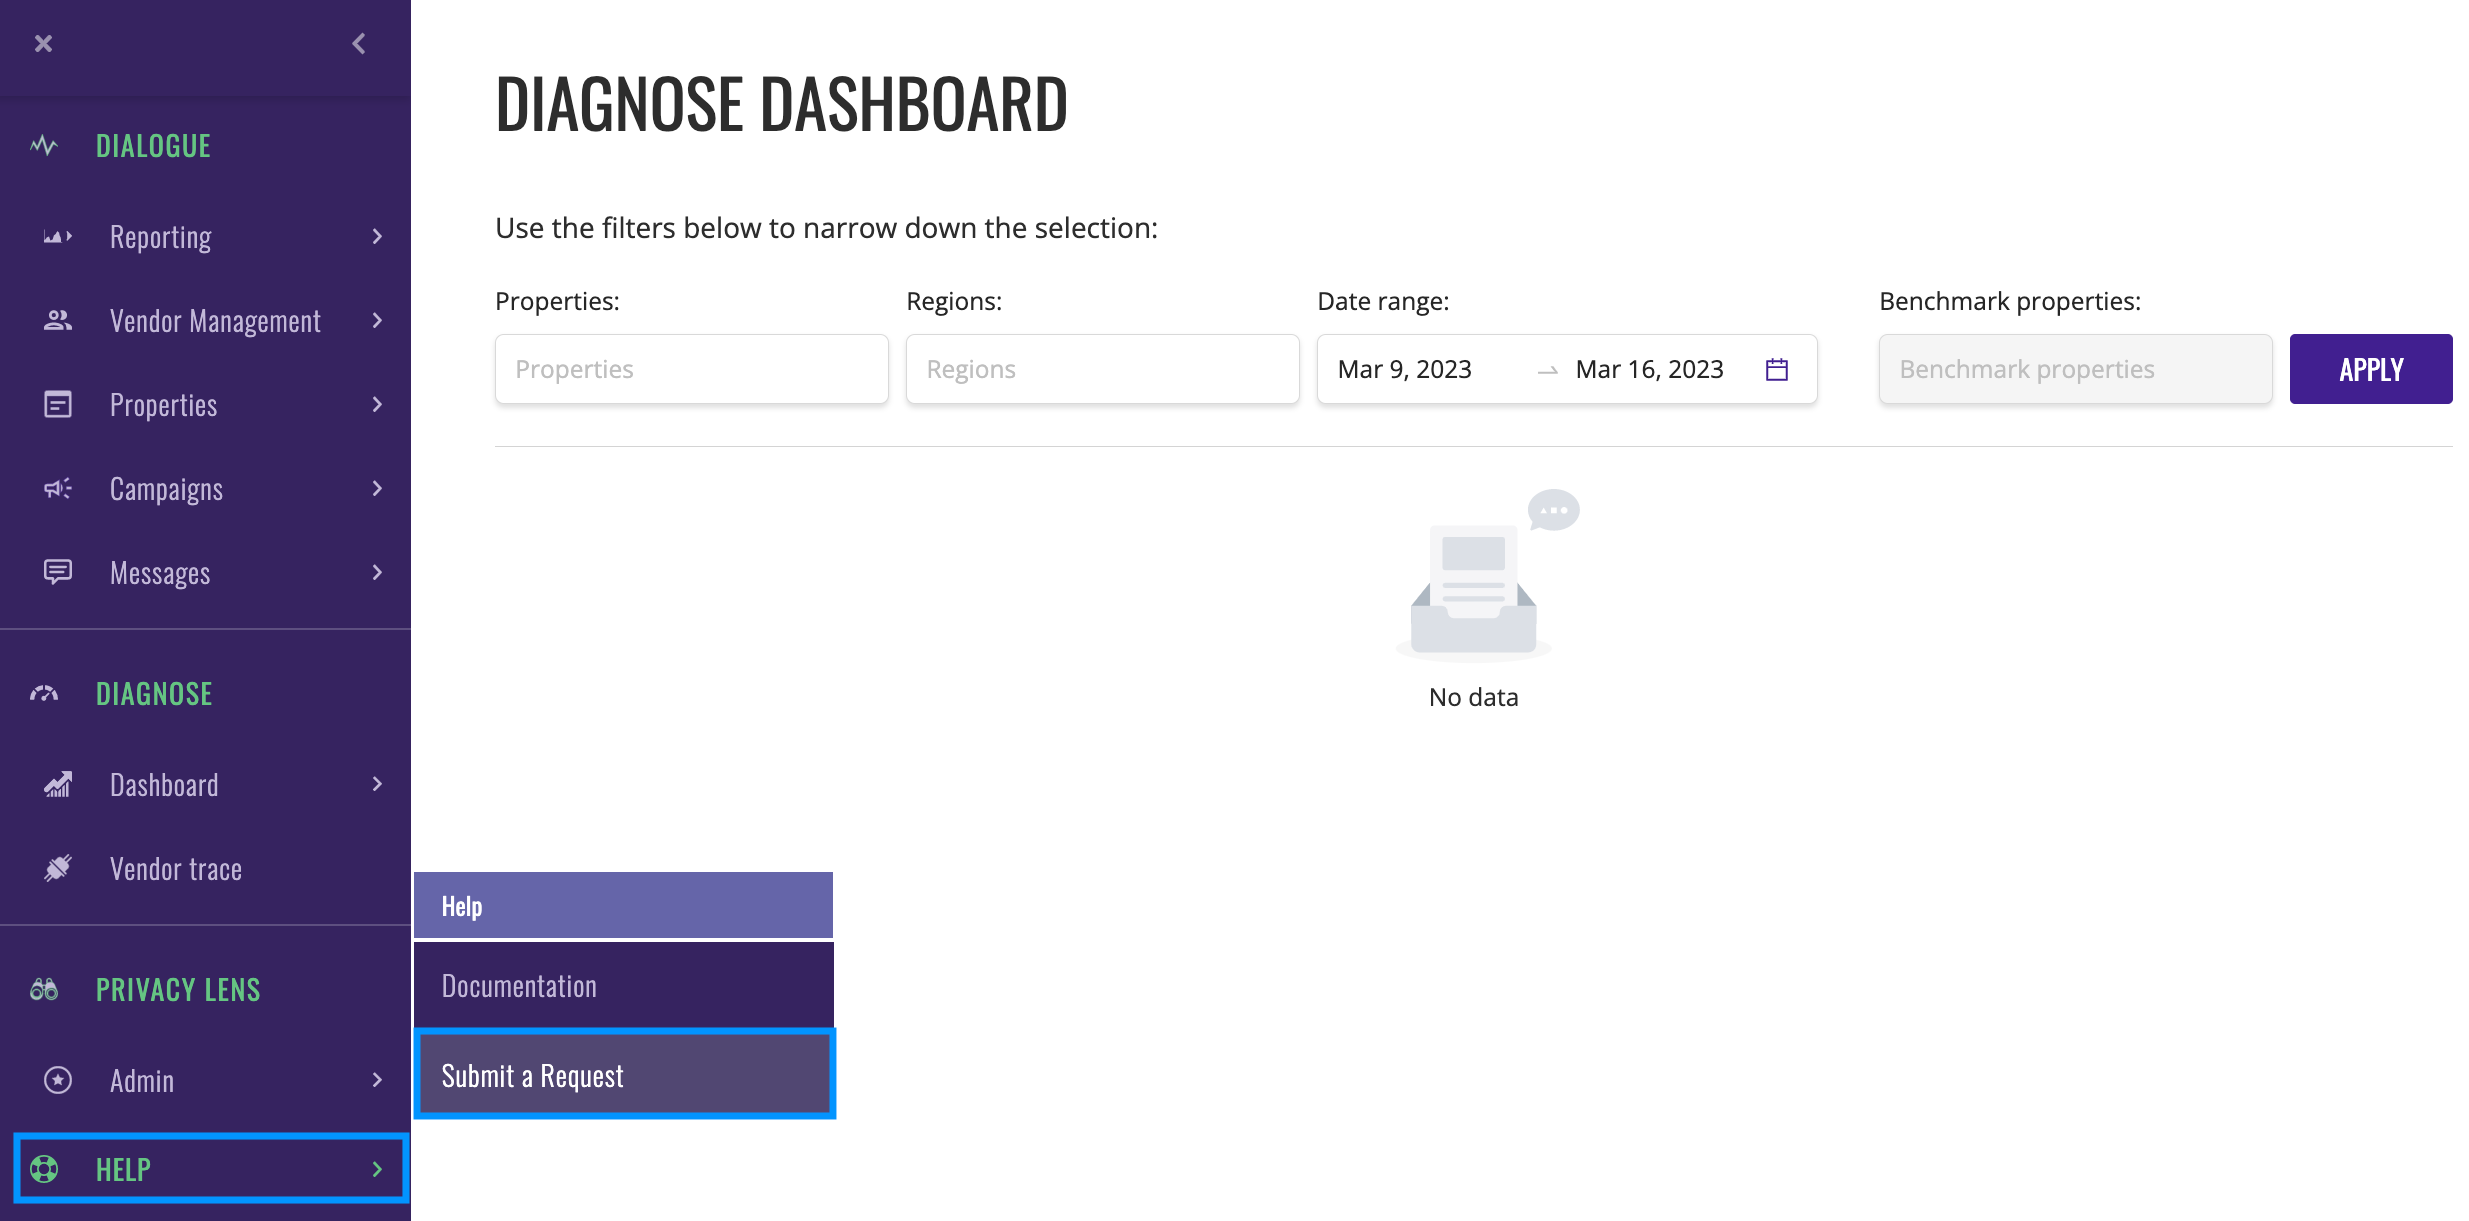Open the Privacy Lens section heading
Image resolution: width=2469 pixels, height=1221 pixels.
(x=178, y=990)
